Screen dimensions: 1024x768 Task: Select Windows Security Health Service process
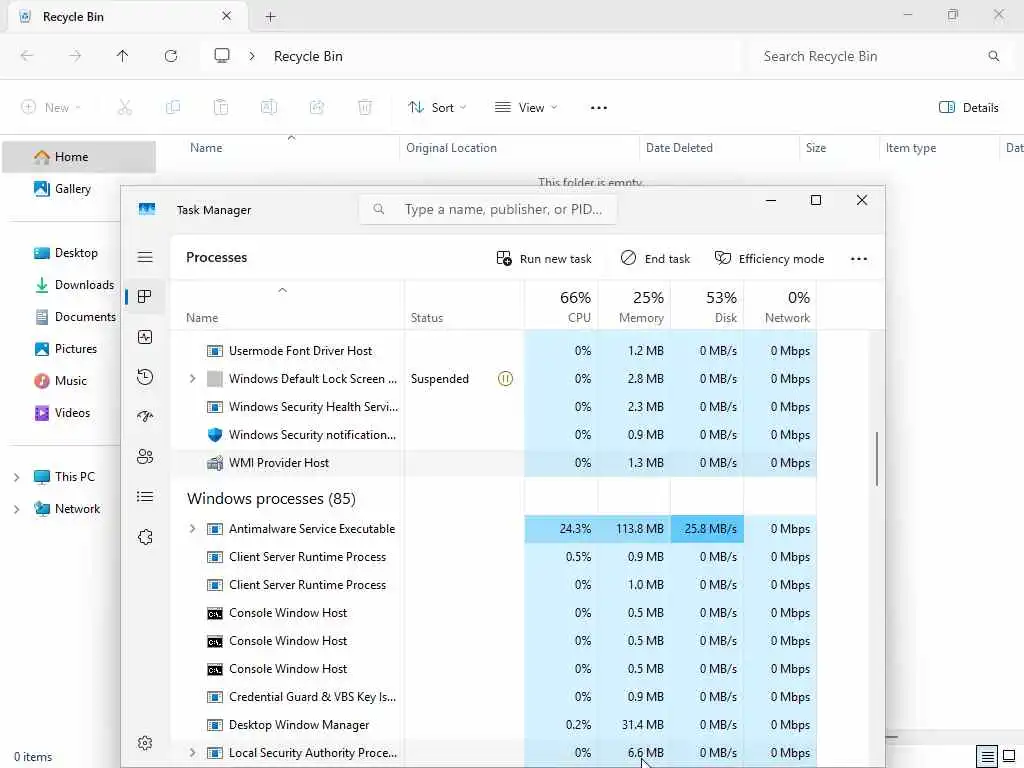pos(494,407)
